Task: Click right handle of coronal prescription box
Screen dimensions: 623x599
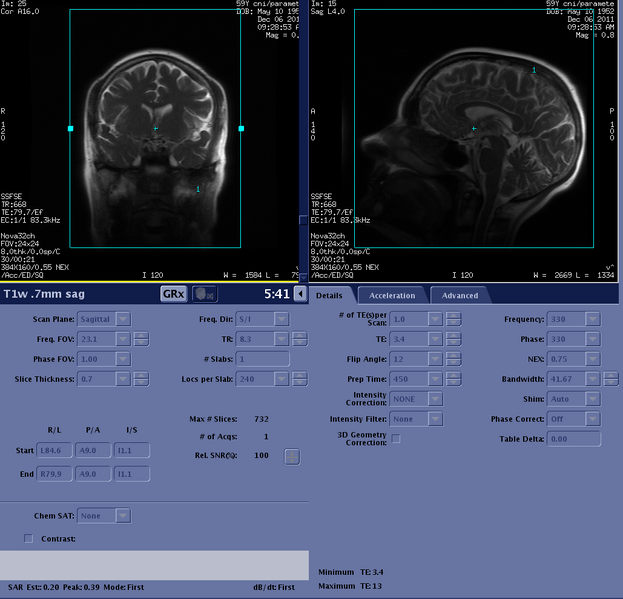Action: point(241,128)
